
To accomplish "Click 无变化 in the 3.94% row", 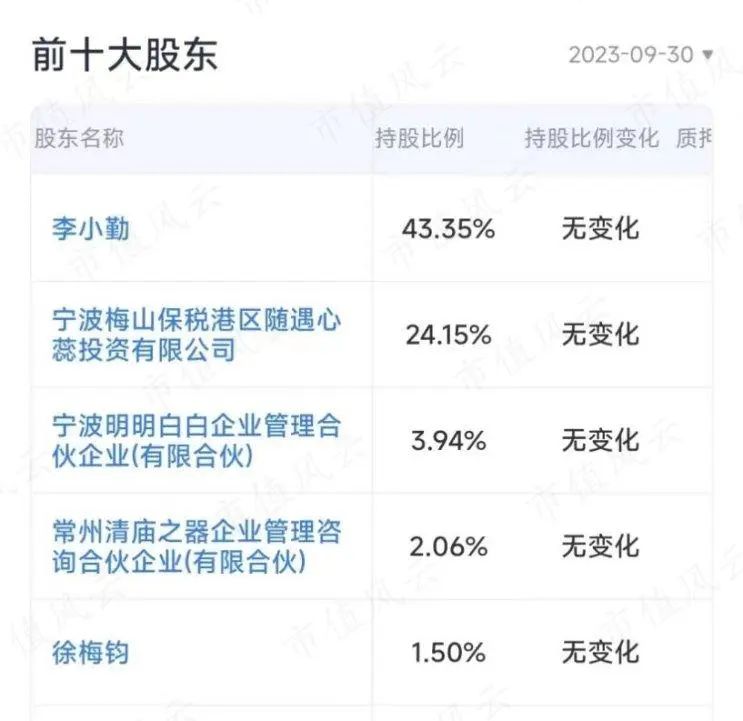I will tap(599, 441).
